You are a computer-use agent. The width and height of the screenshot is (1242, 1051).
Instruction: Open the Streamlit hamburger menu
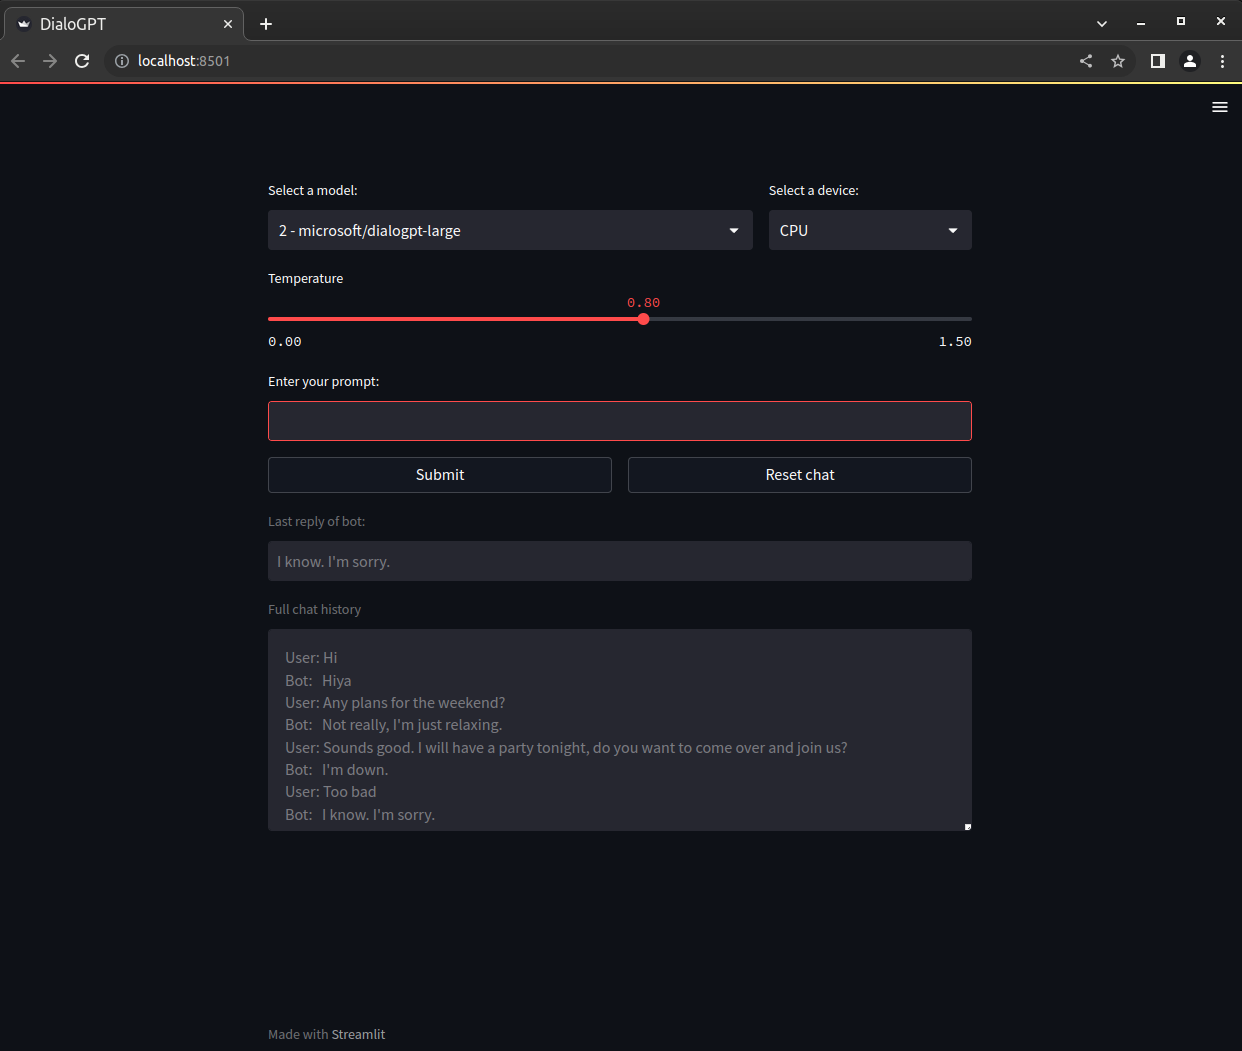pos(1219,106)
